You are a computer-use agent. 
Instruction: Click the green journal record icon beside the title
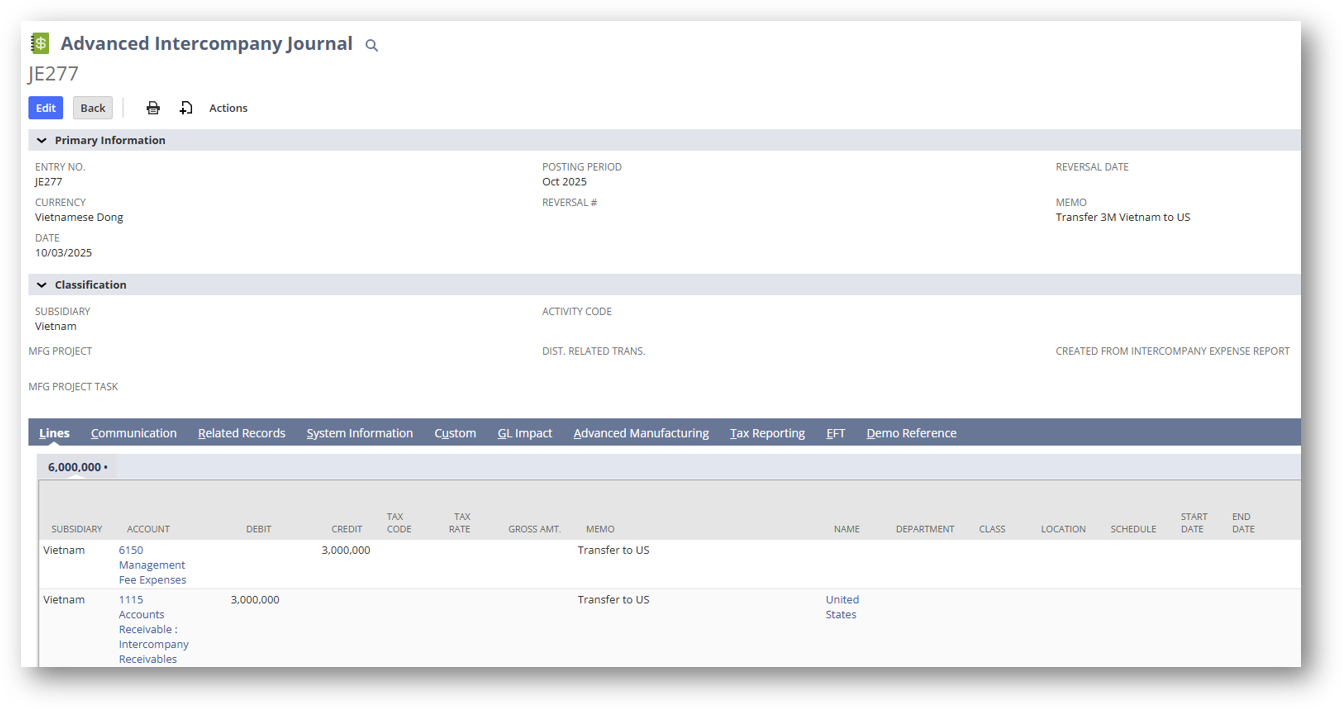coord(39,43)
